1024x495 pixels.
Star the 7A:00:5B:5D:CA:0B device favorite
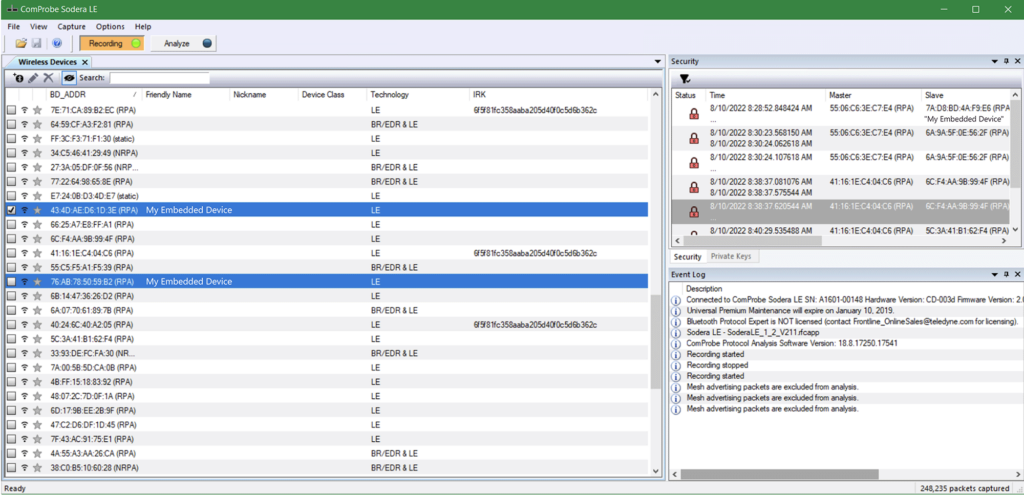pyautogui.click(x=37, y=368)
